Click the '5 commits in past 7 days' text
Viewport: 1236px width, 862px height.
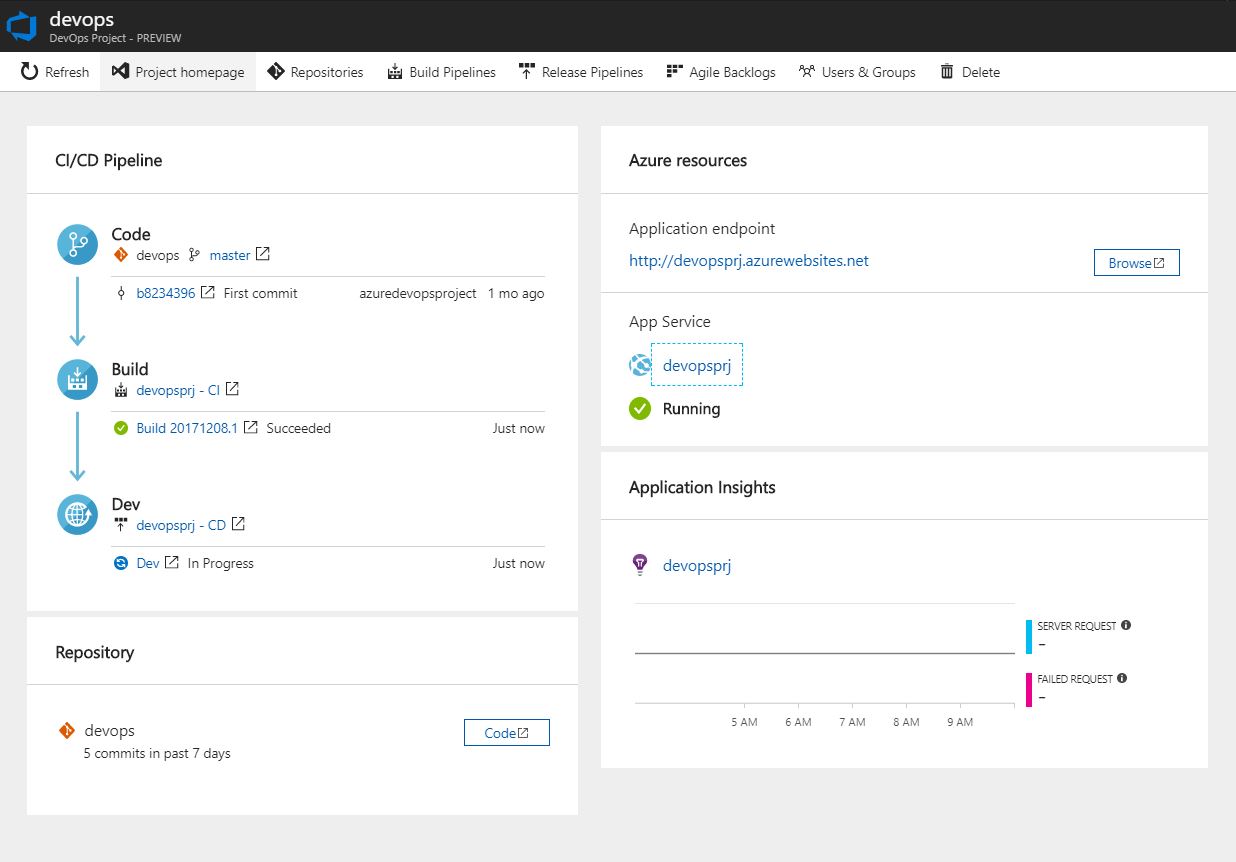click(157, 753)
